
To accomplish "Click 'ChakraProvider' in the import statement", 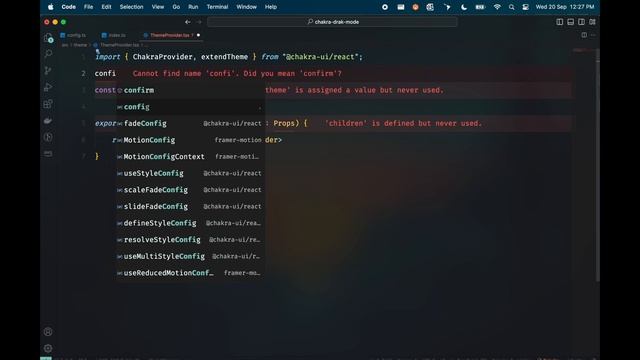I will pos(162,57).
